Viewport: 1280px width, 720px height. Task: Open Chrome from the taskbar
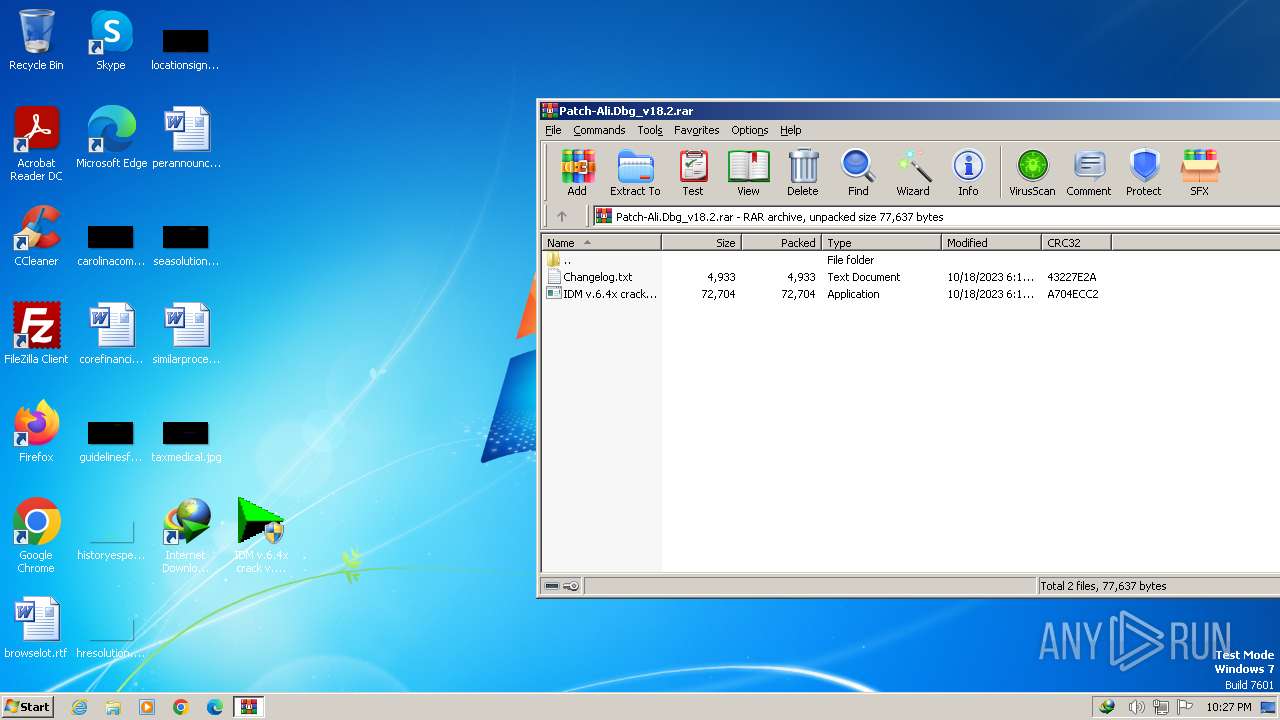point(181,707)
